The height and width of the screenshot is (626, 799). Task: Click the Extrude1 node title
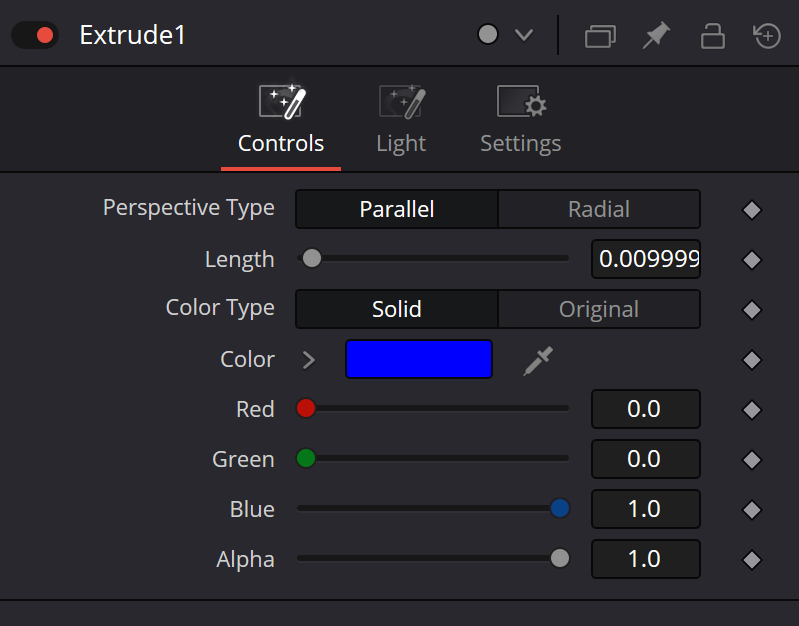pos(132,35)
